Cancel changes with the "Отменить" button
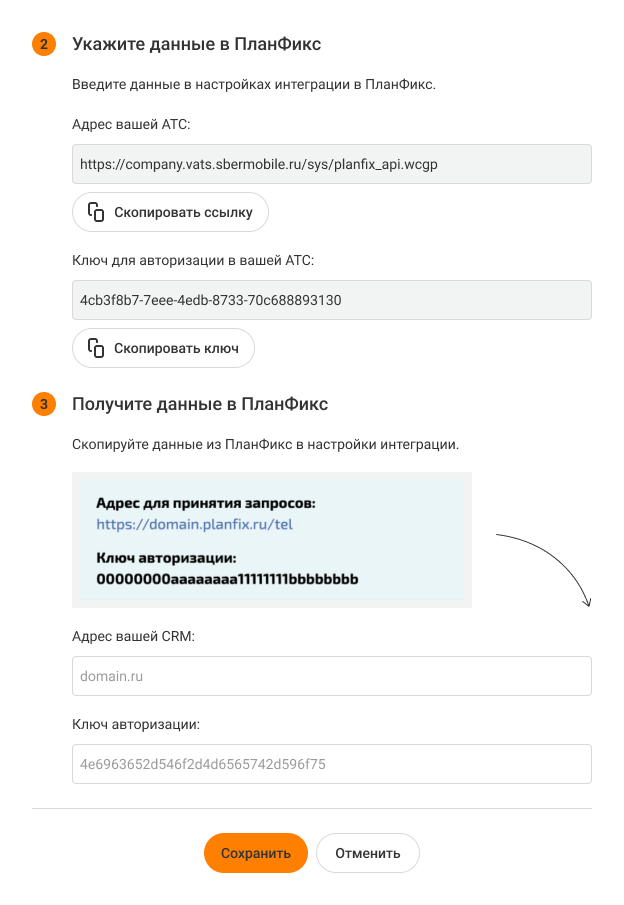The height and width of the screenshot is (905, 624). point(368,853)
